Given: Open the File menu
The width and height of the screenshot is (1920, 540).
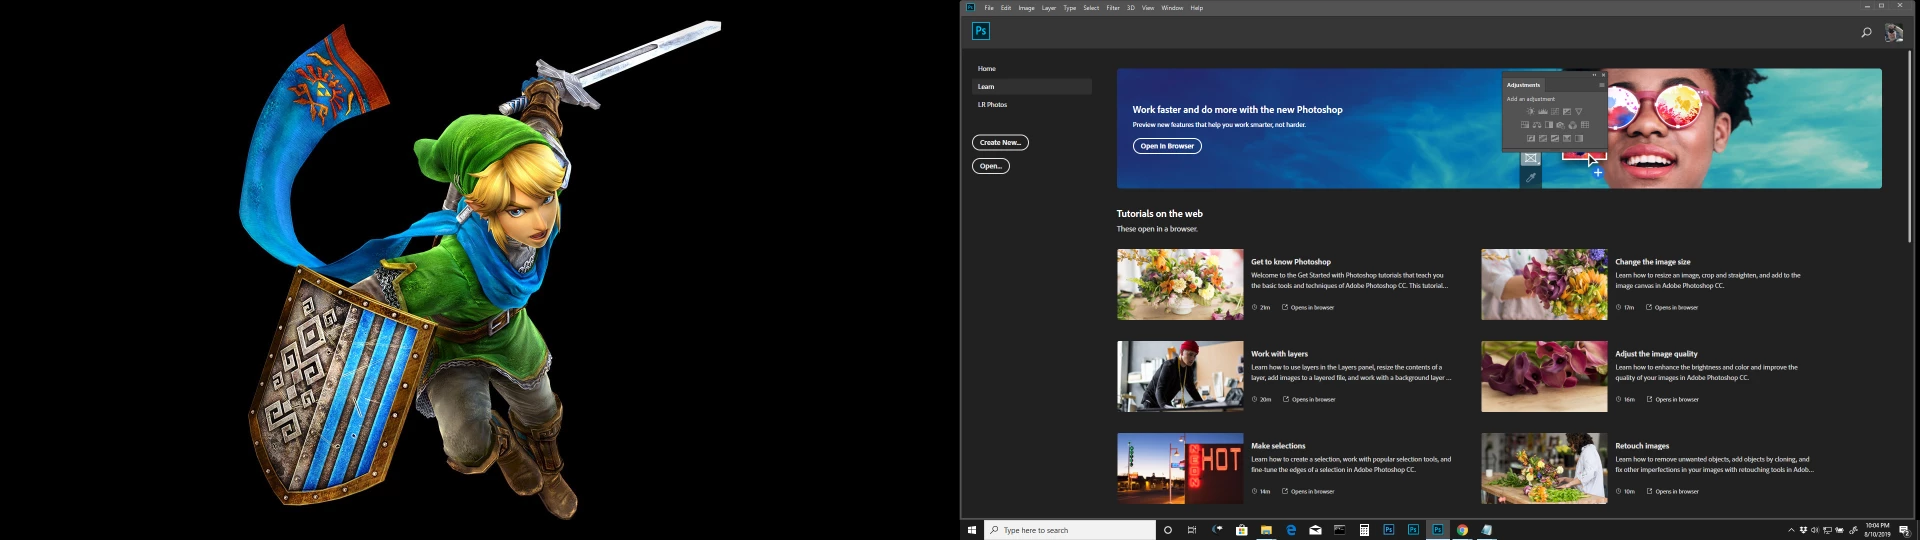Looking at the screenshot, I should click(x=989, y=8).
